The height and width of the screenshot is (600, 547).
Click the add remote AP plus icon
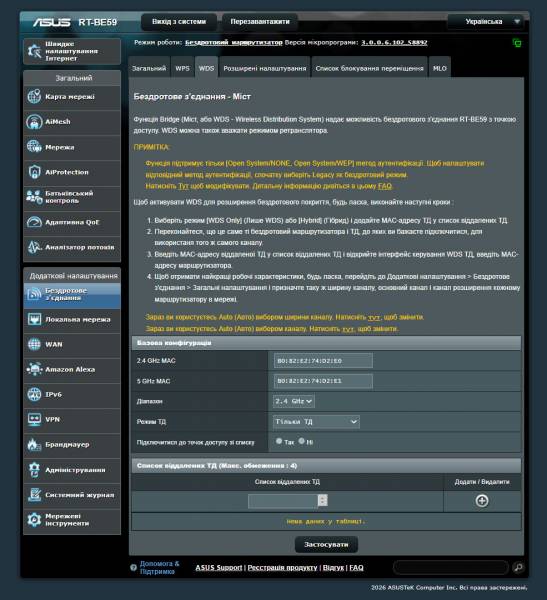click(x=482, y=501)
